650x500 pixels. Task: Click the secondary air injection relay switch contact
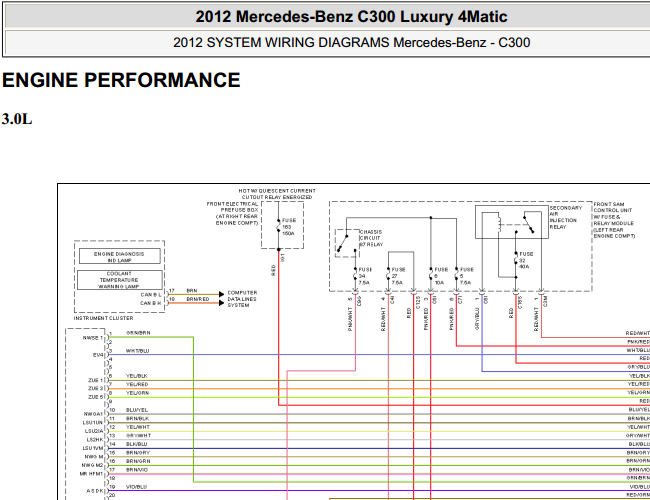[528, 224]
